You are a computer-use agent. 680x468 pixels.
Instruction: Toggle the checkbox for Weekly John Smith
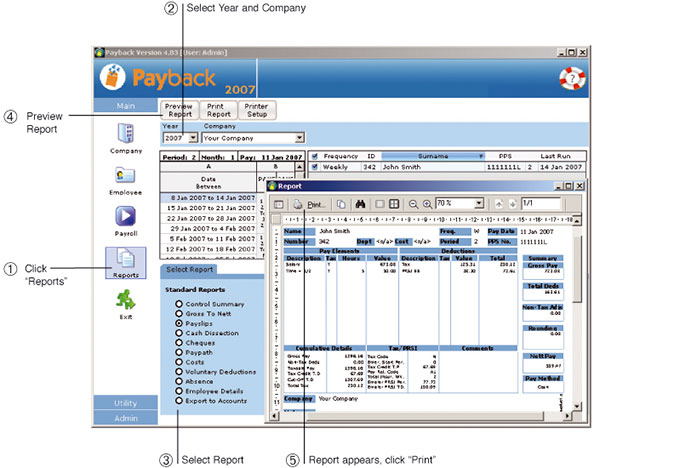coord(313,167)
